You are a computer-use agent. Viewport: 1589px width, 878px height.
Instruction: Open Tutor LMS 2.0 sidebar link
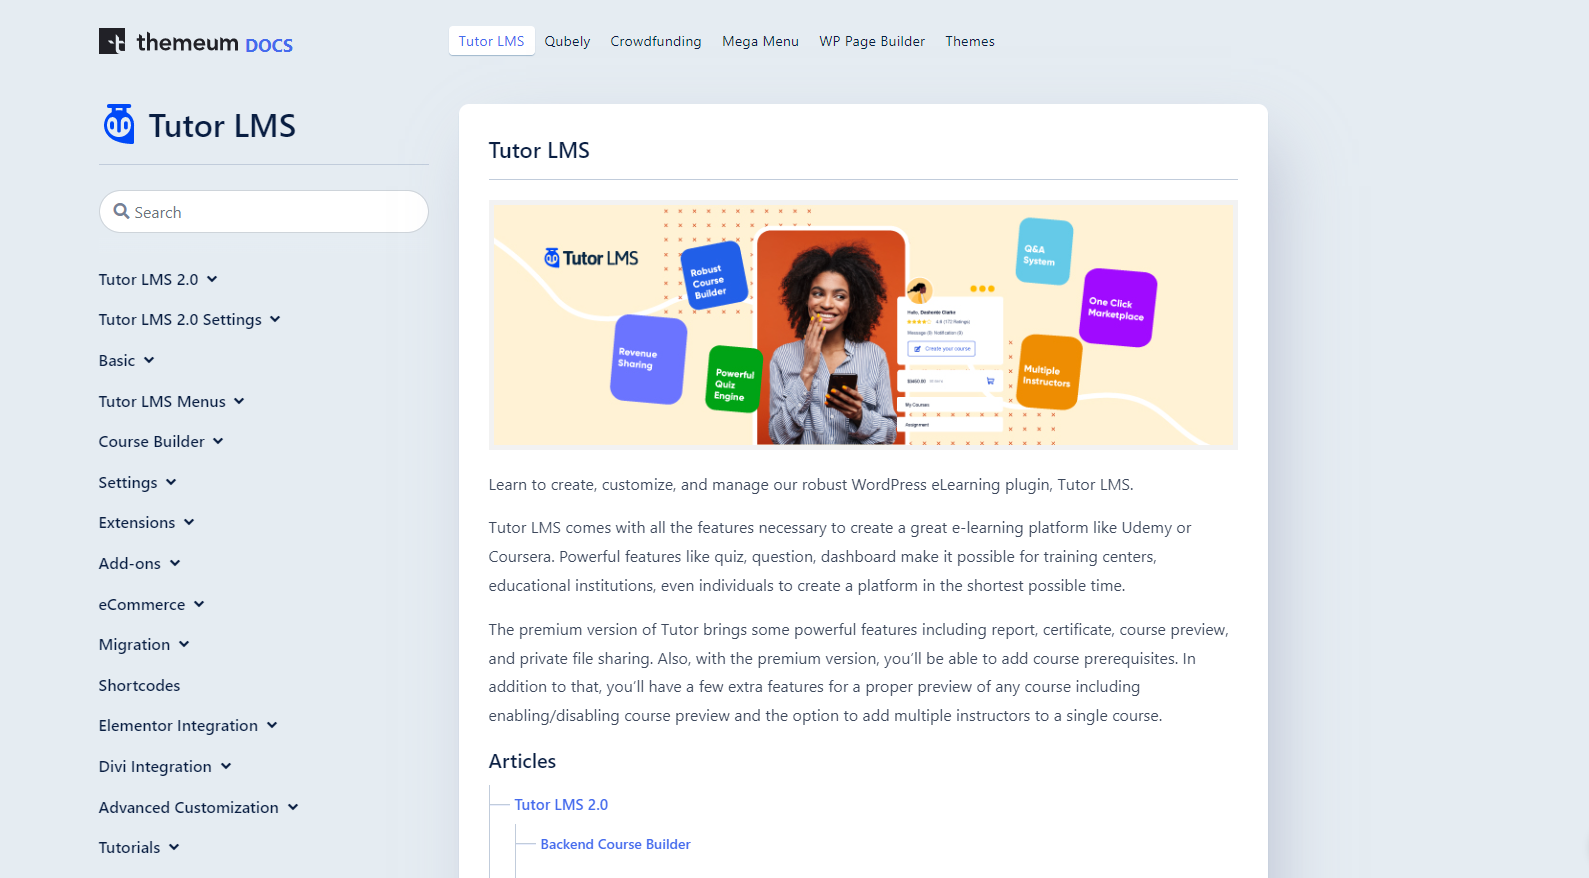148,279
